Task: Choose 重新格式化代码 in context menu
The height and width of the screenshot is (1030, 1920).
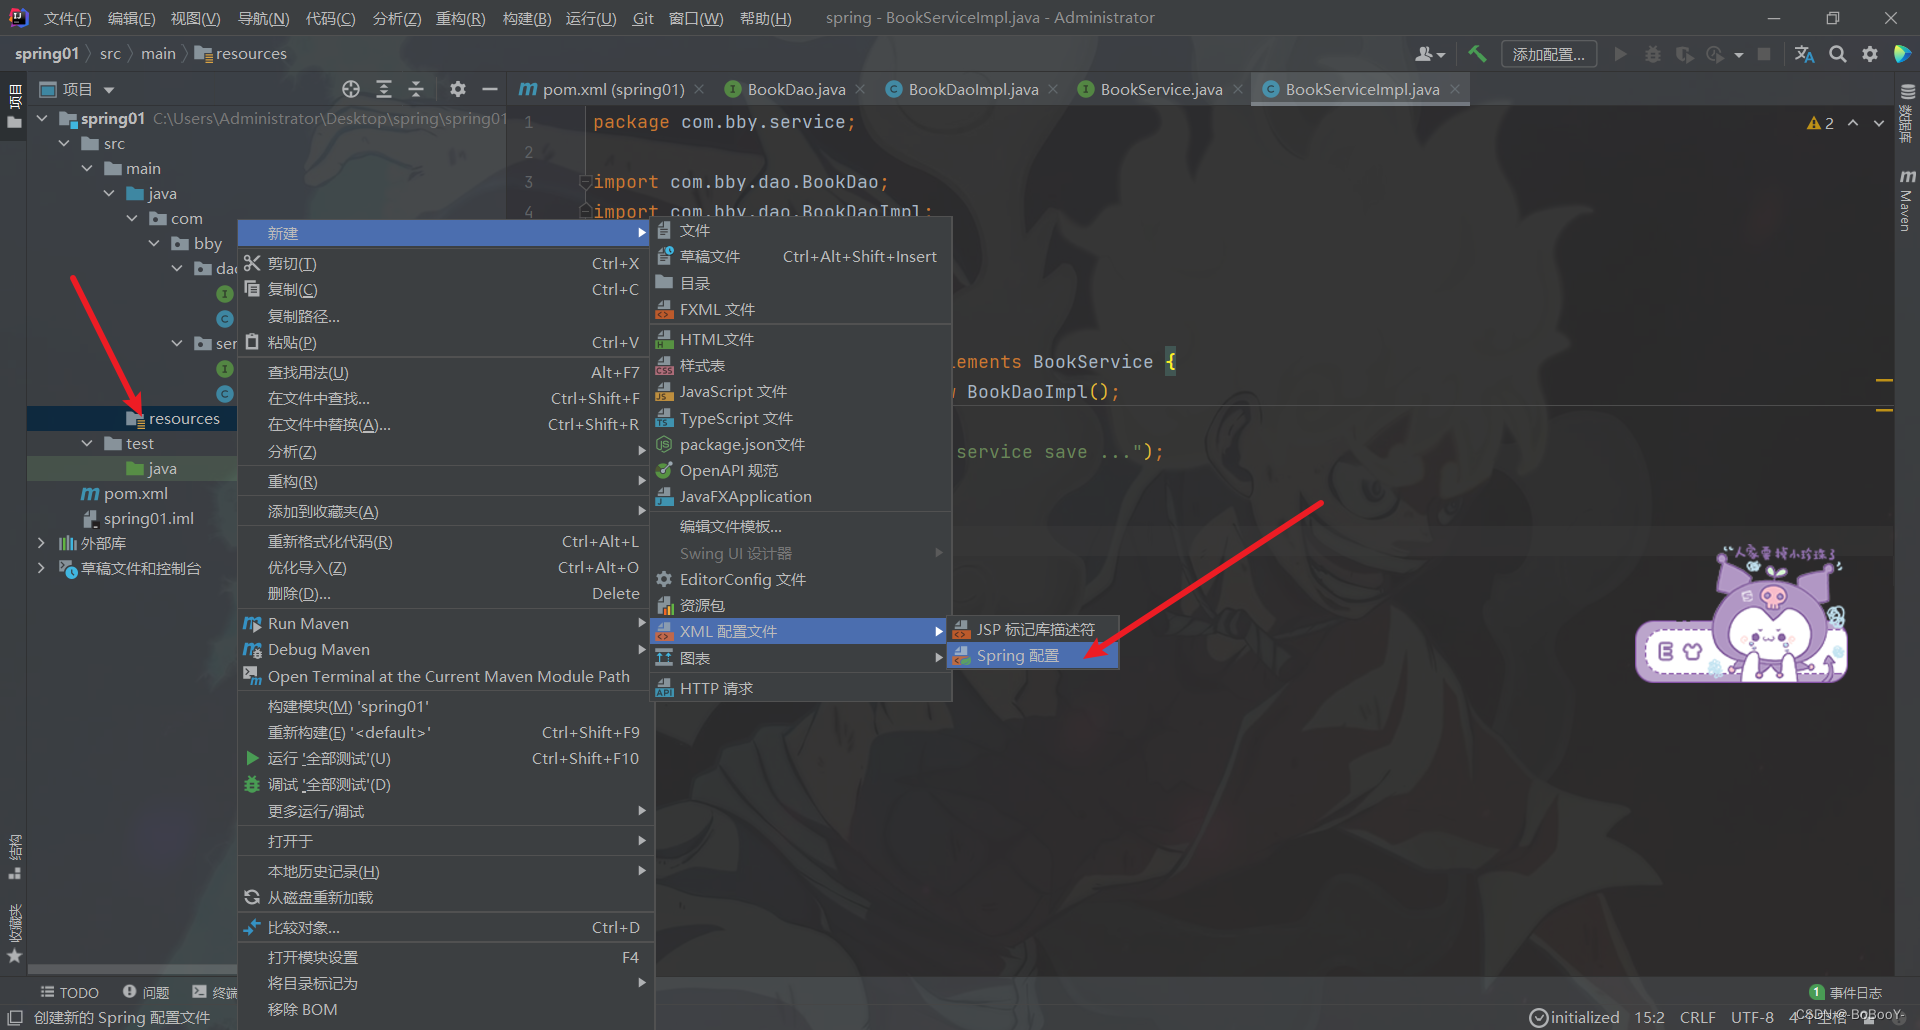Action: (444, 541)
